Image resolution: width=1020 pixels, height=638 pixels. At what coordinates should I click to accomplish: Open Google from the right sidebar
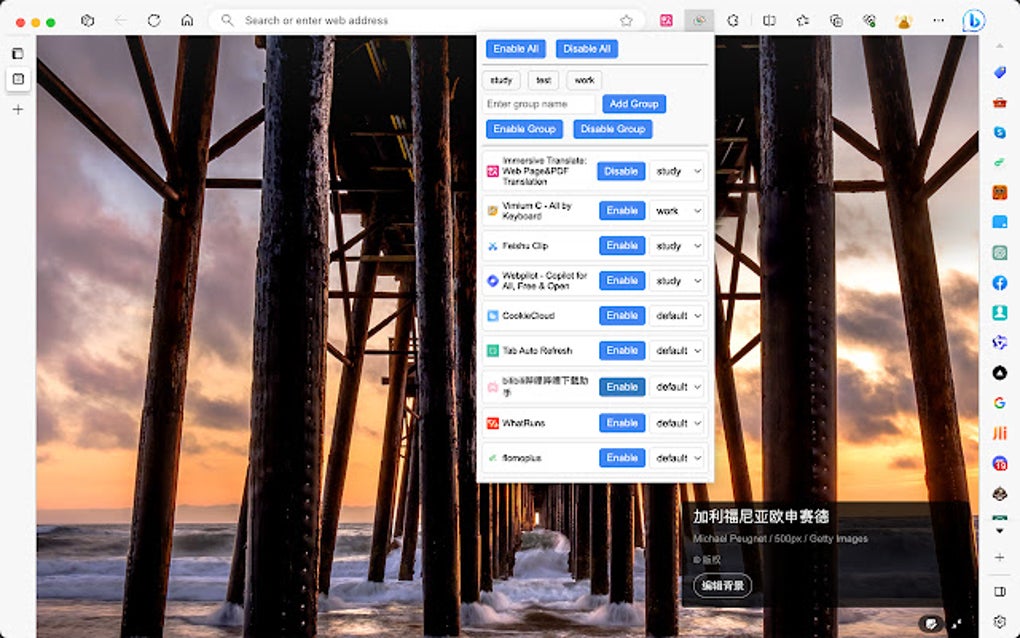1000,401
